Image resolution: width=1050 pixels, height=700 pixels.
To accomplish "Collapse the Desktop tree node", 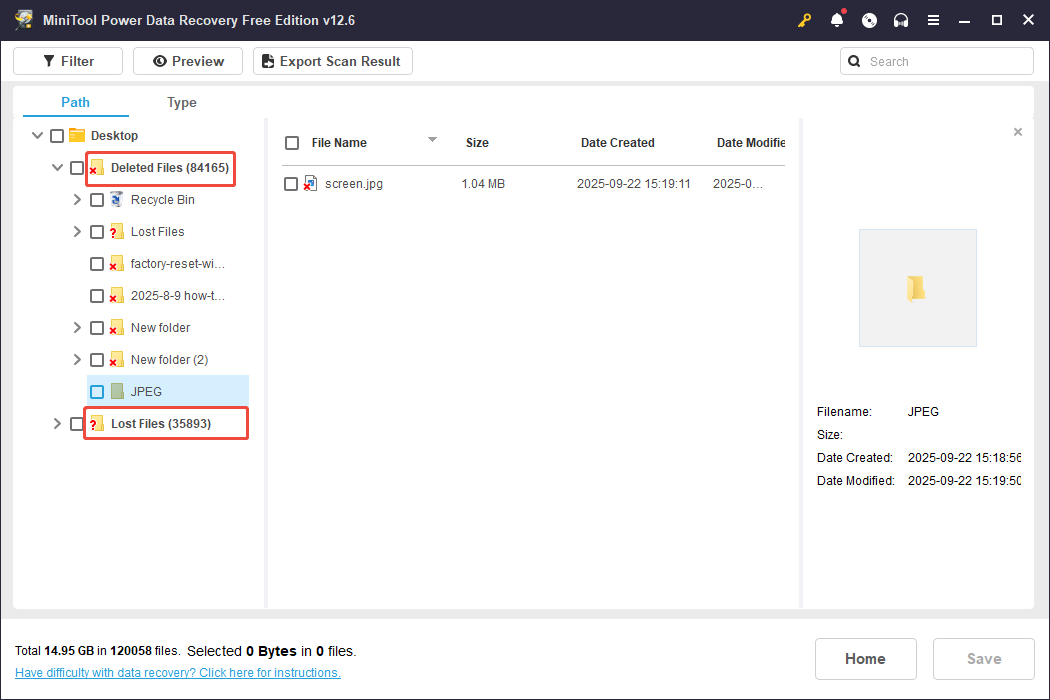I will pyautogui.click(x=37, y=135).
